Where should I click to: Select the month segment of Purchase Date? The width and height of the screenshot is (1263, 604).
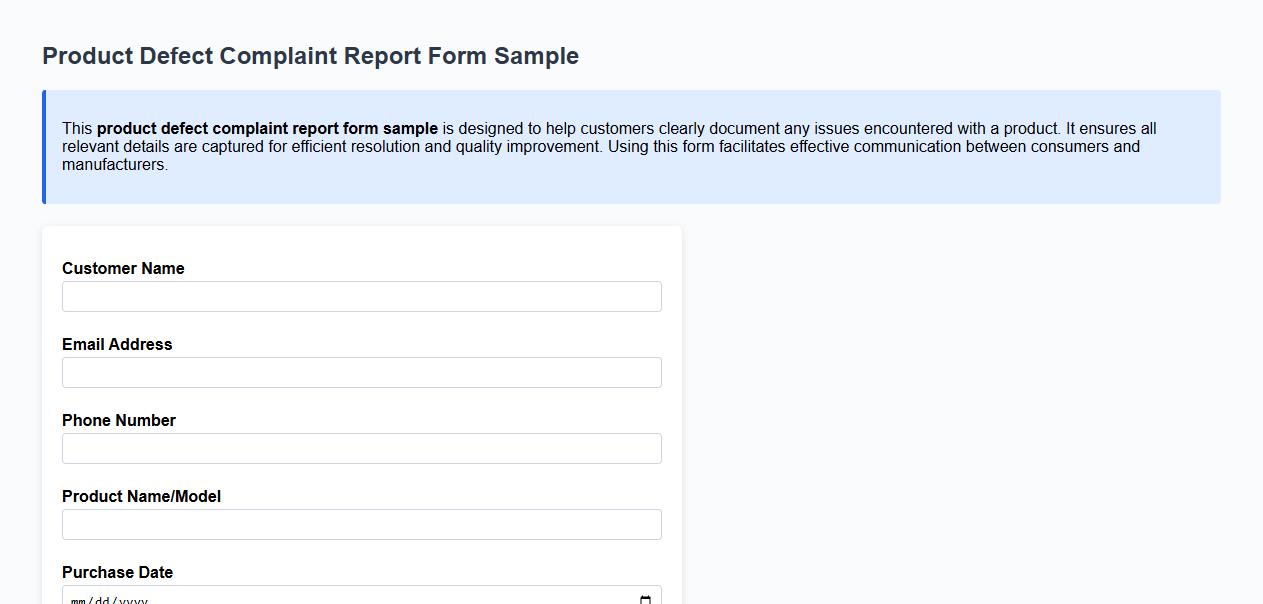click(77, 598)
